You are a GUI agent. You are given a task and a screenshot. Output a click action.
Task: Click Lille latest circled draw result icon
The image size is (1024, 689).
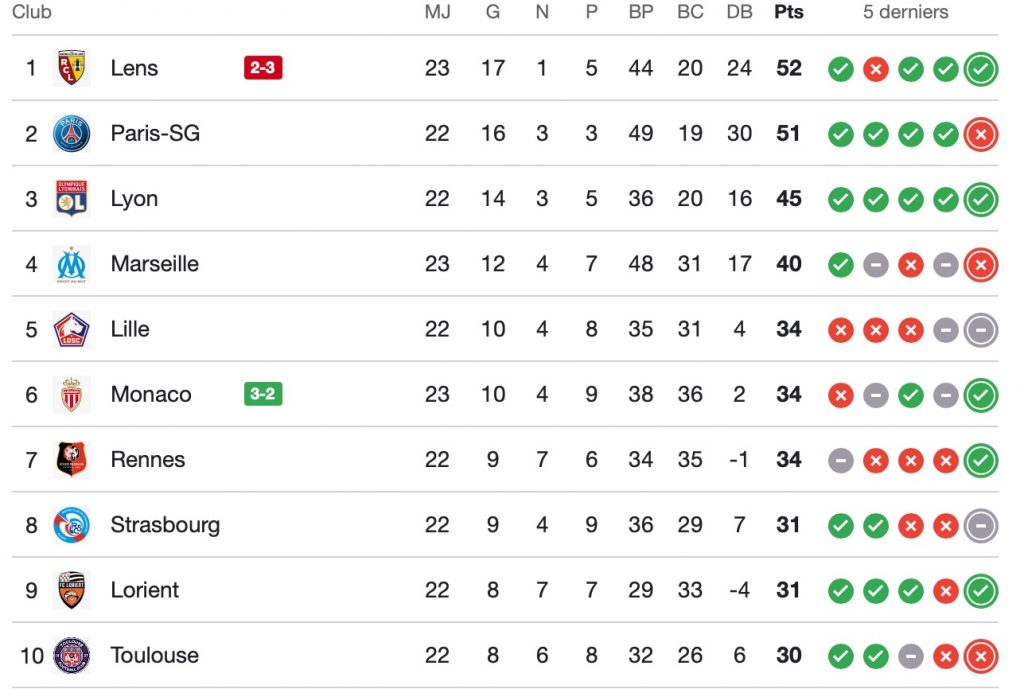coord(981,330)
